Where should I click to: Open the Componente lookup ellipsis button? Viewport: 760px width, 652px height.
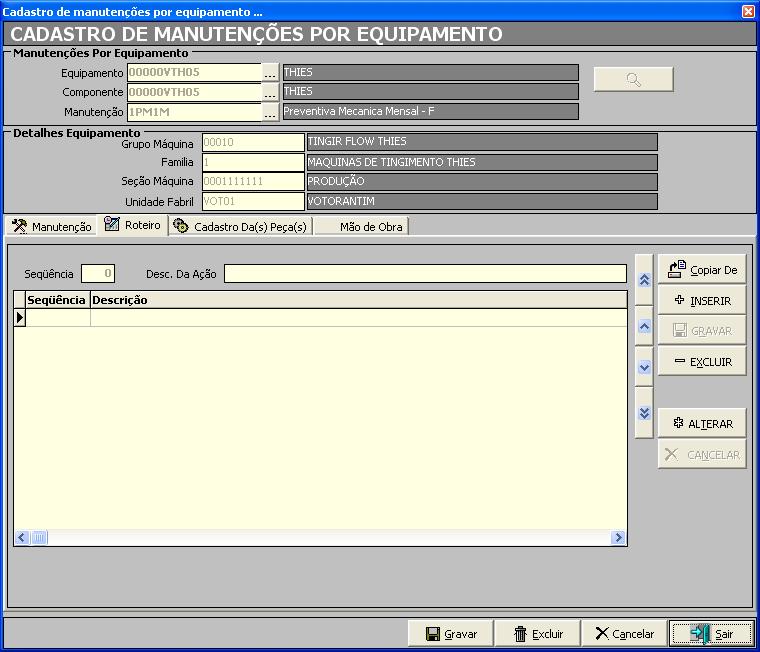click(270, 92)
